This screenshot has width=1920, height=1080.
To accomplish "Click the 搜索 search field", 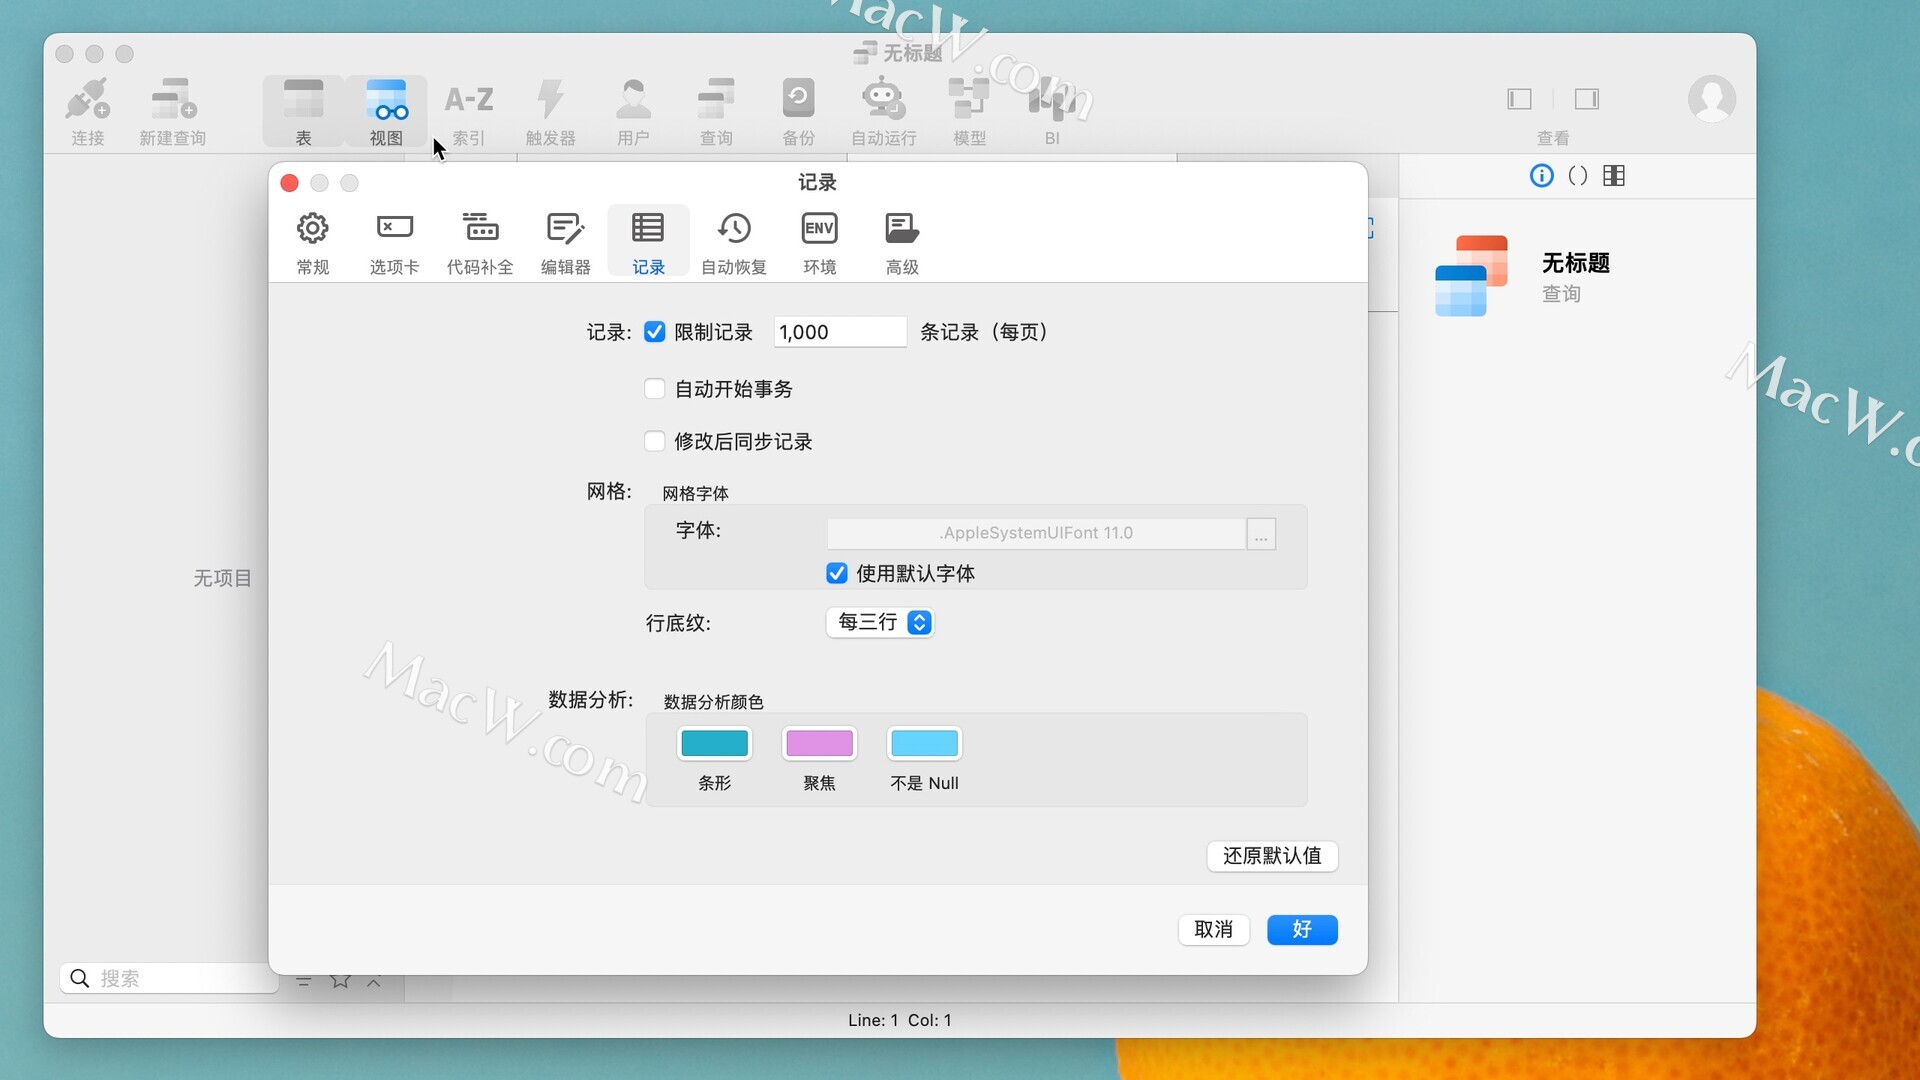I will [170, 978].
